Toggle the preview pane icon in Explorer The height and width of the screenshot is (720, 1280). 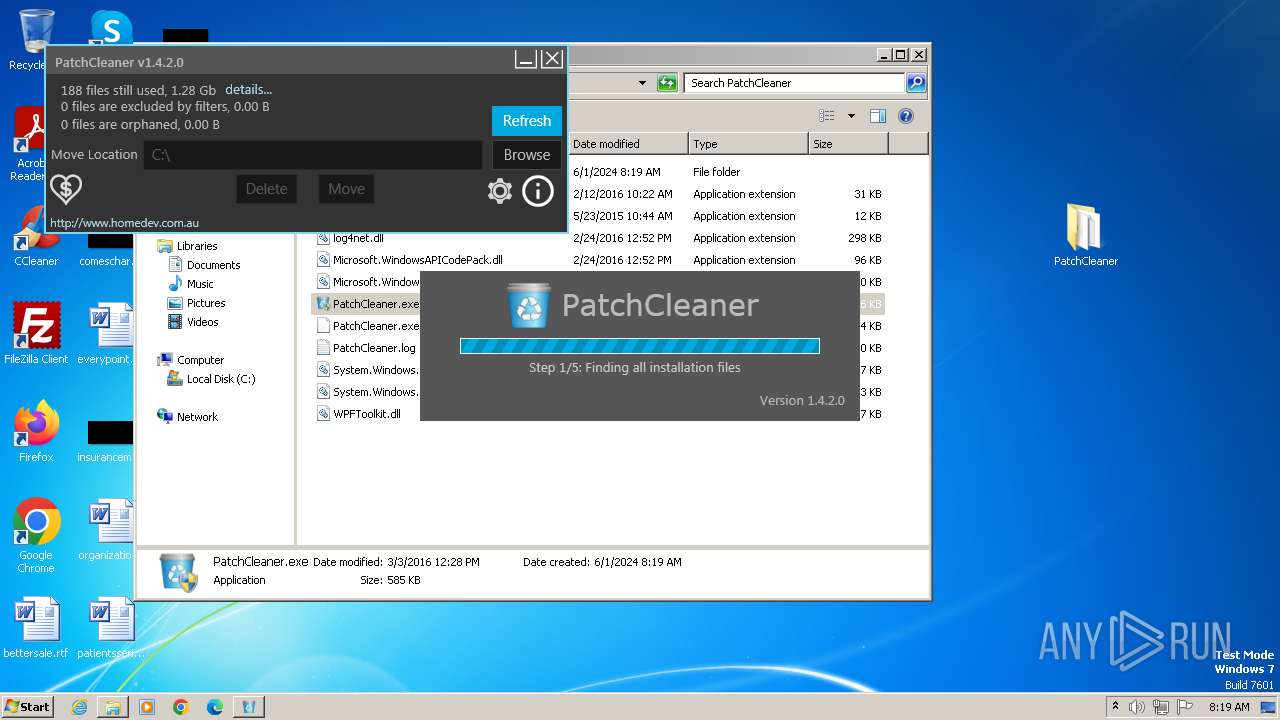tap(877, 116)
